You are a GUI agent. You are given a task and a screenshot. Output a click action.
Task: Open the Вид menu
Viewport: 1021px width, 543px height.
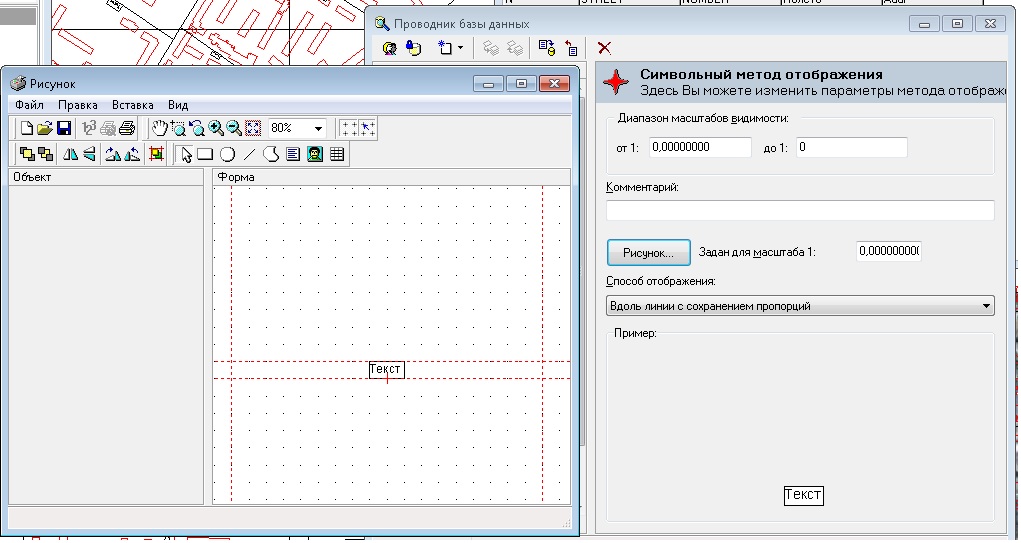coord(178,105)
